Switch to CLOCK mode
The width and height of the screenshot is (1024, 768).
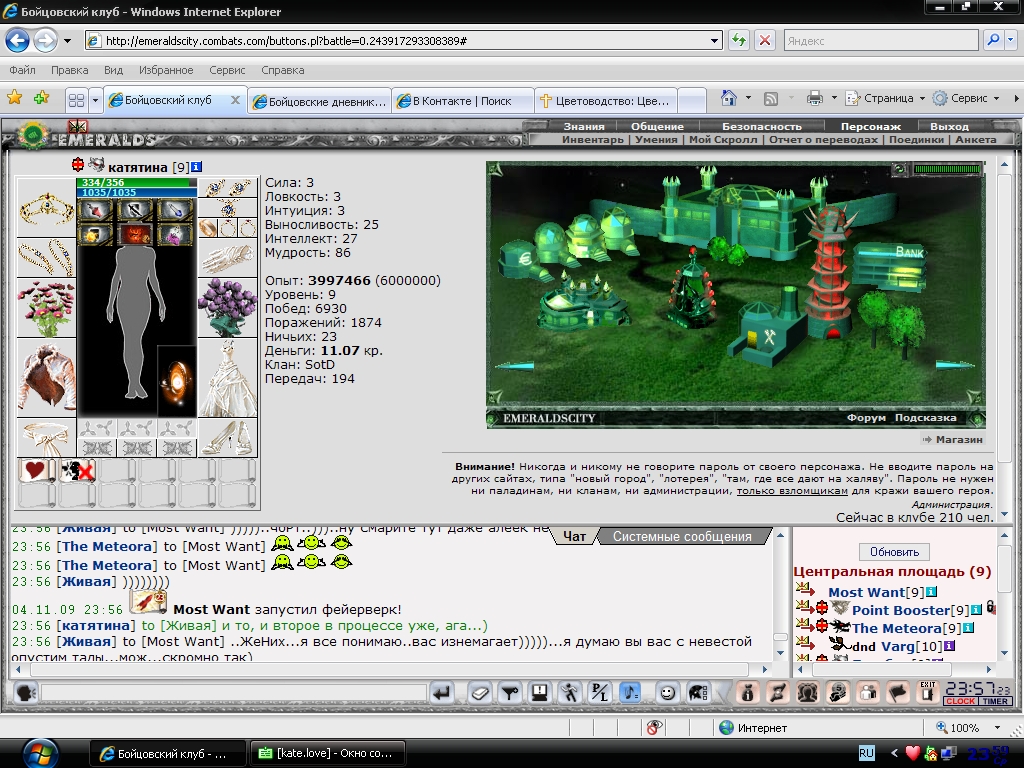click(961, 701)
